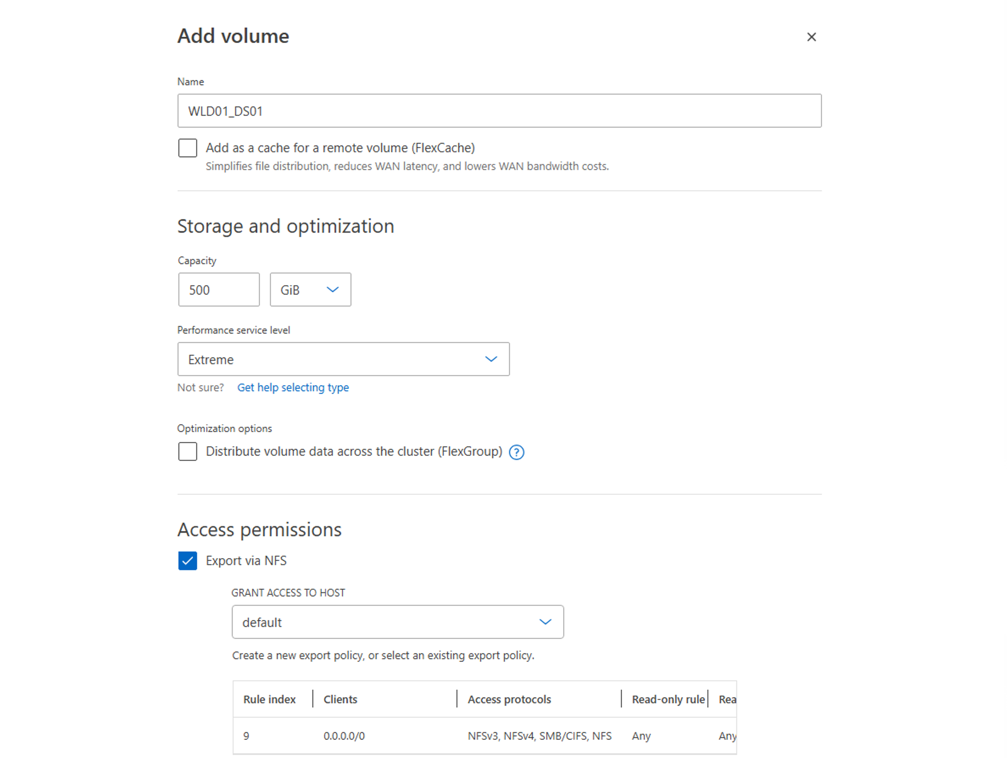Click the chevron arrow beside default policy
The image size is (1008, 758).
(x=545, y=622)
